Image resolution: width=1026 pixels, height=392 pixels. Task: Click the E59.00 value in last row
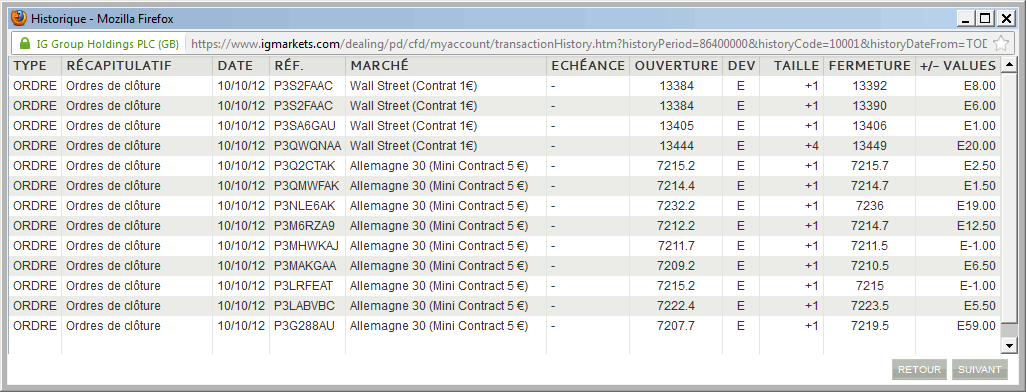[x=976, y=326]
